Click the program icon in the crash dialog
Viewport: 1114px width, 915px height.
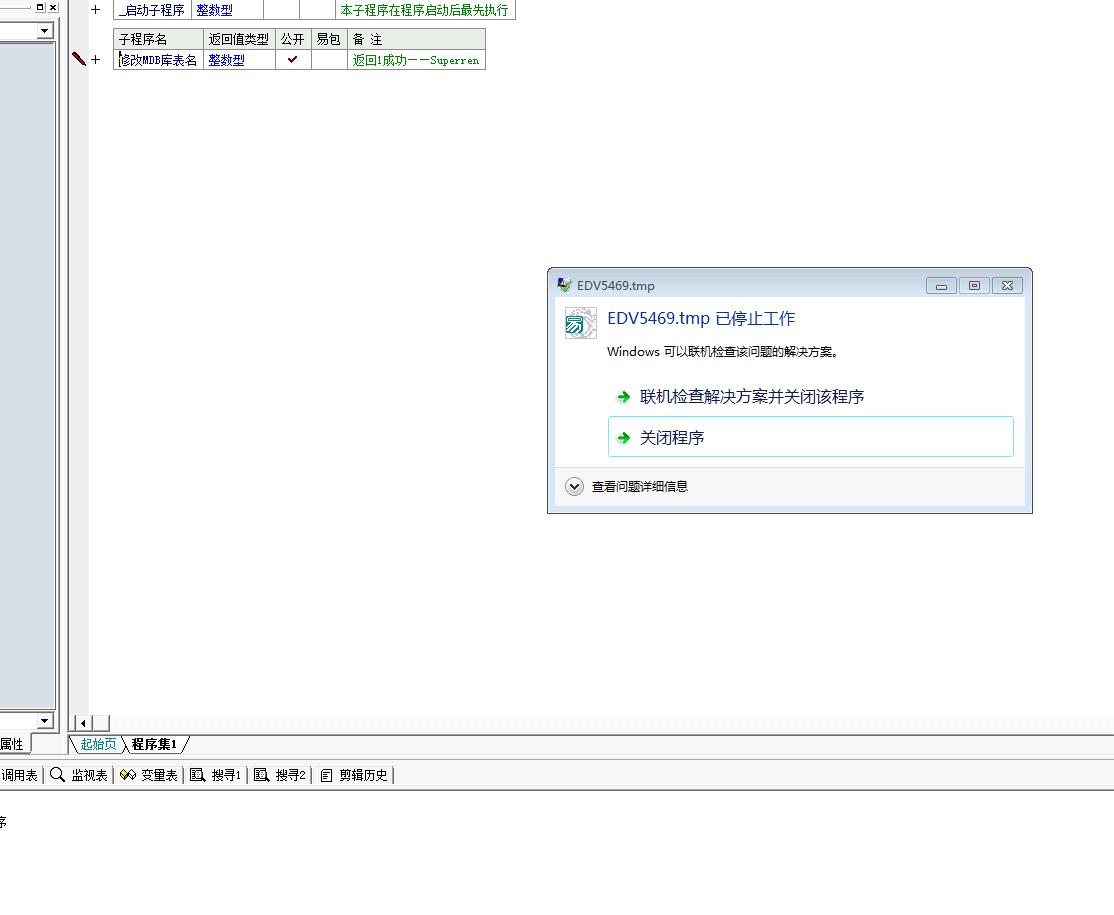click(x=580, y=323)
